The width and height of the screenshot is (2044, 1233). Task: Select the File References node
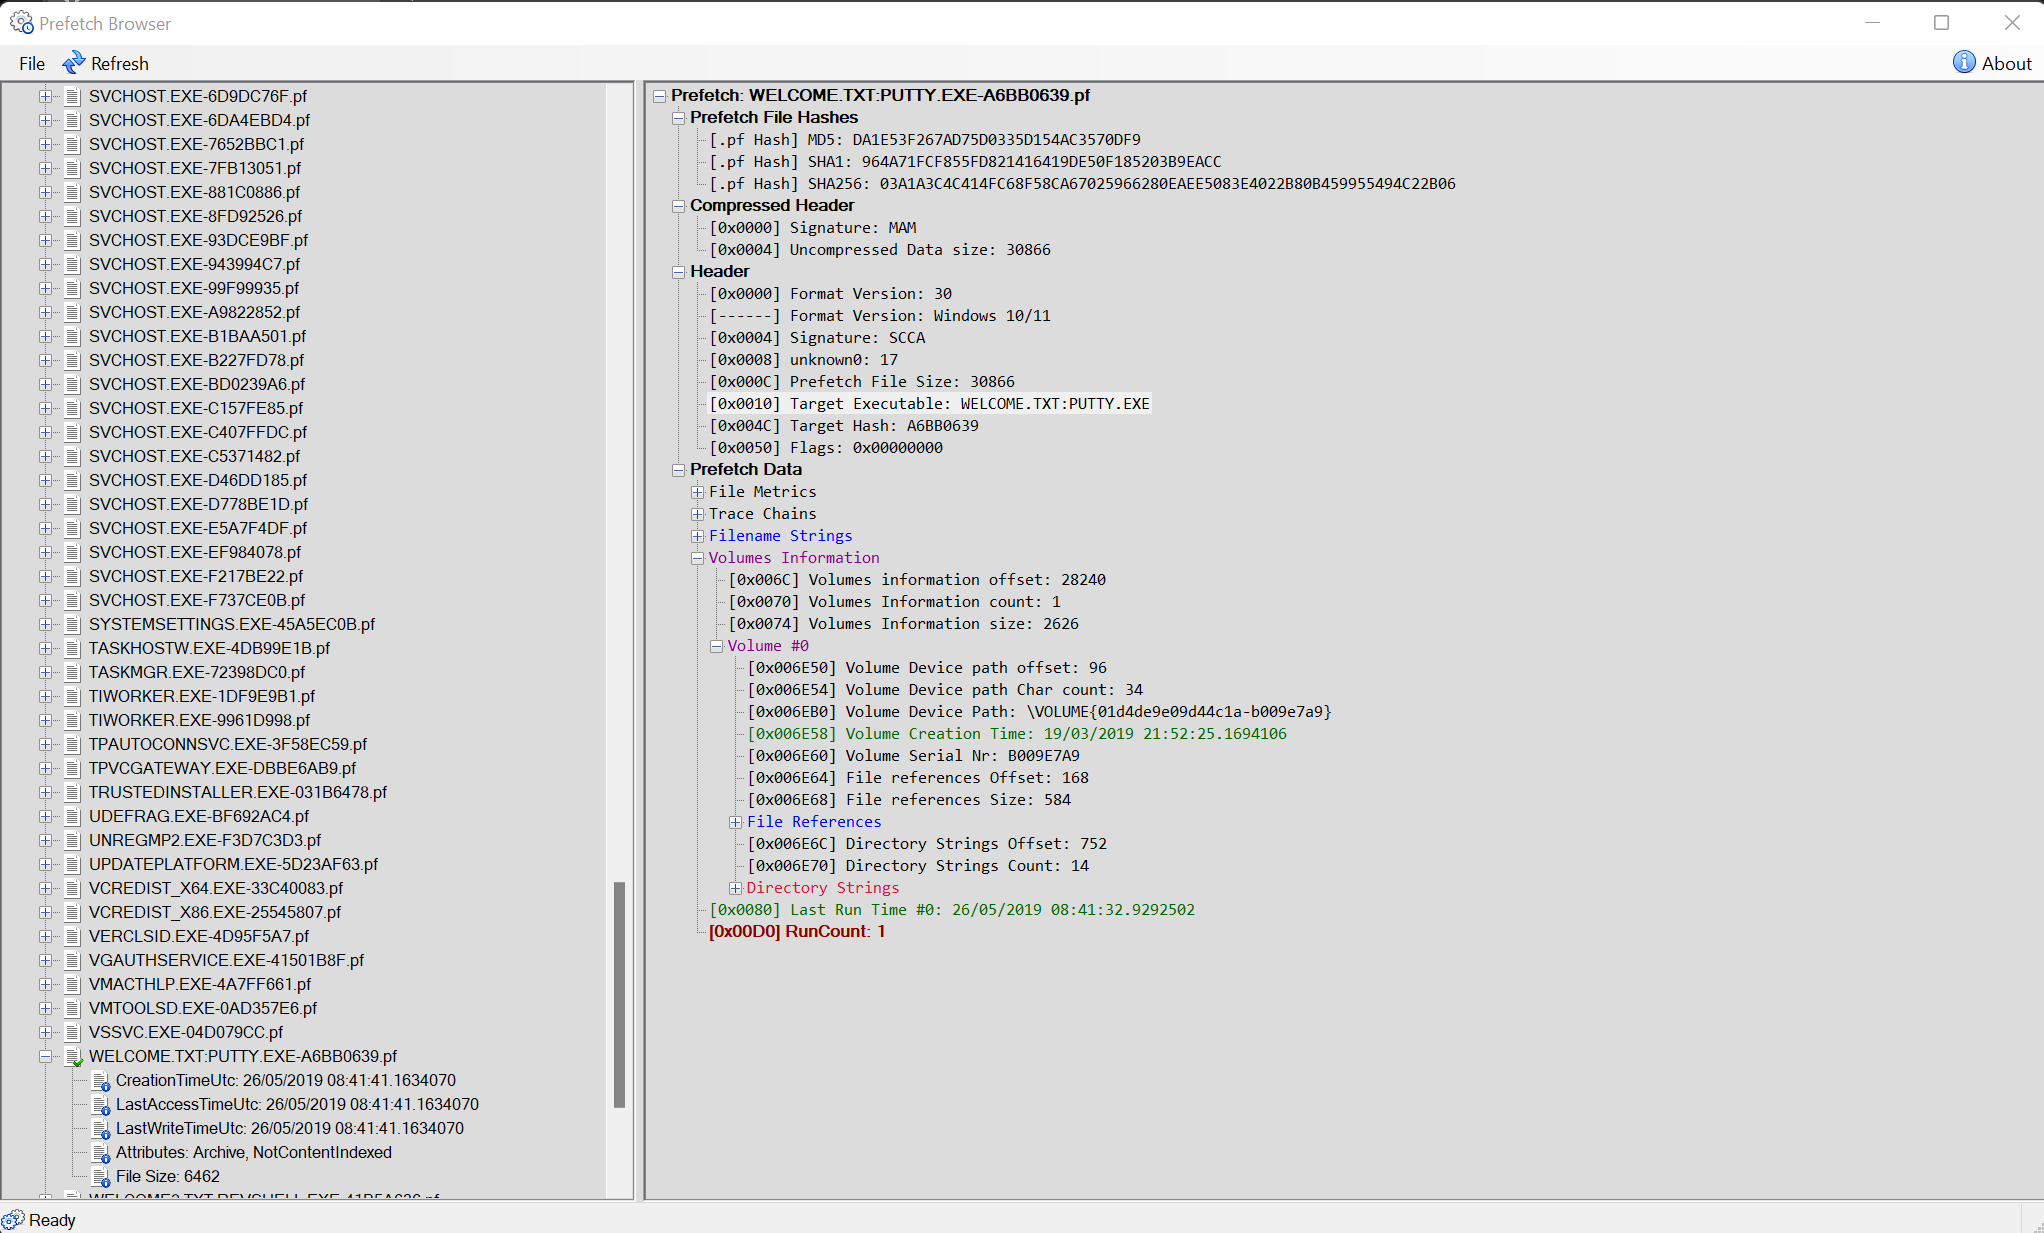813,822
